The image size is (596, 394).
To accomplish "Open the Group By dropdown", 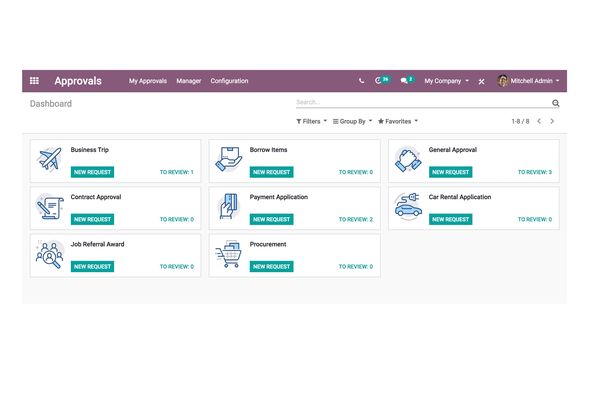I will click(352, 121).
